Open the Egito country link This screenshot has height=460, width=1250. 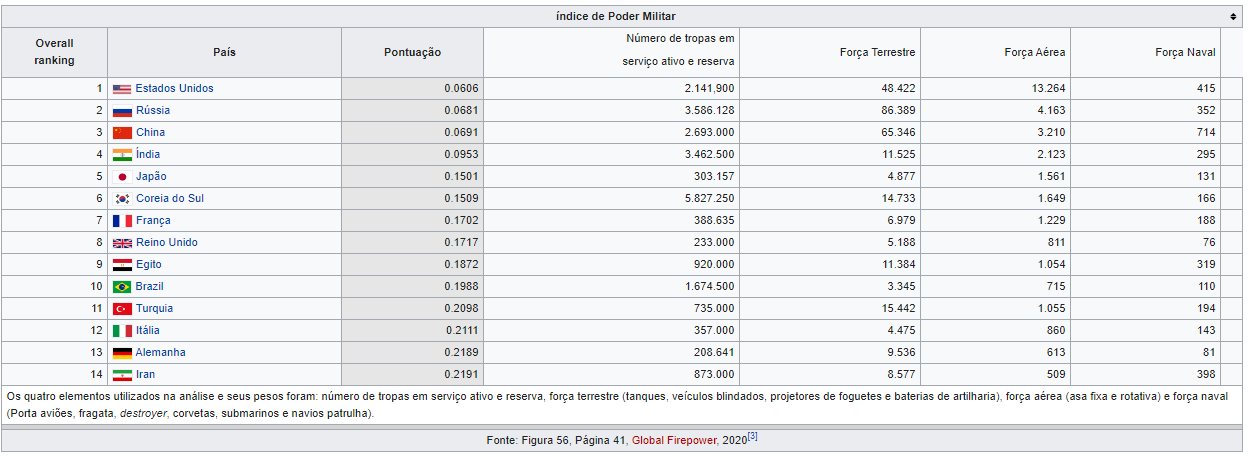[148, 264]
